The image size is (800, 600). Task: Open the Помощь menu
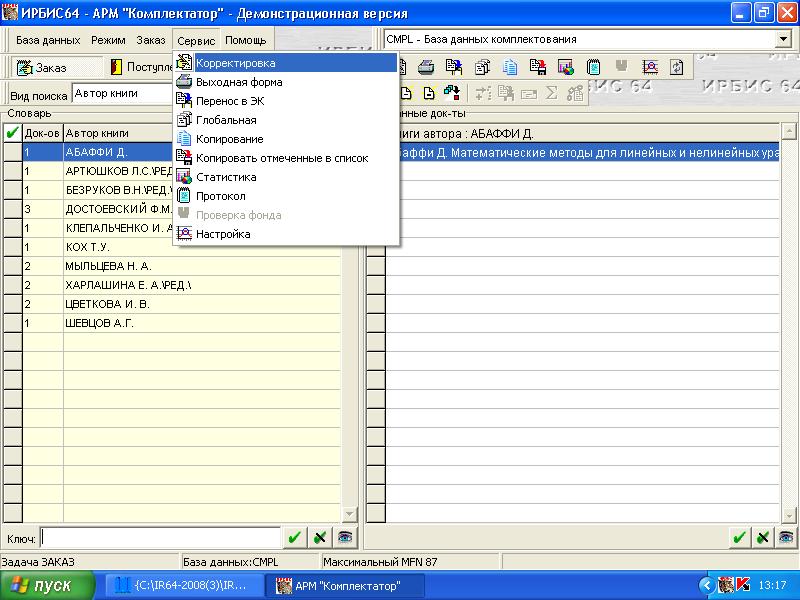click(245, 40)
